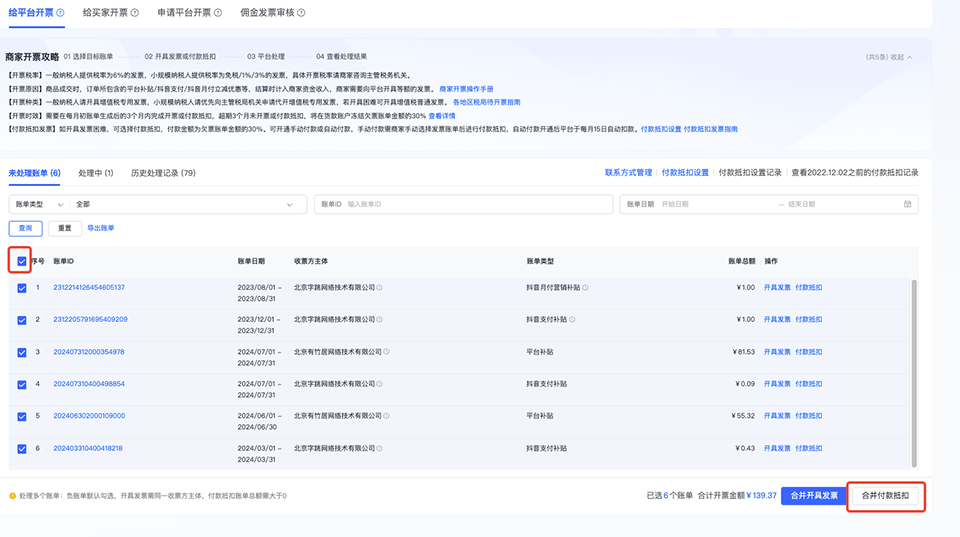960x537 pixels.
Task: Switch to 处理中 (1) tab
Action: tap(96, 173)
